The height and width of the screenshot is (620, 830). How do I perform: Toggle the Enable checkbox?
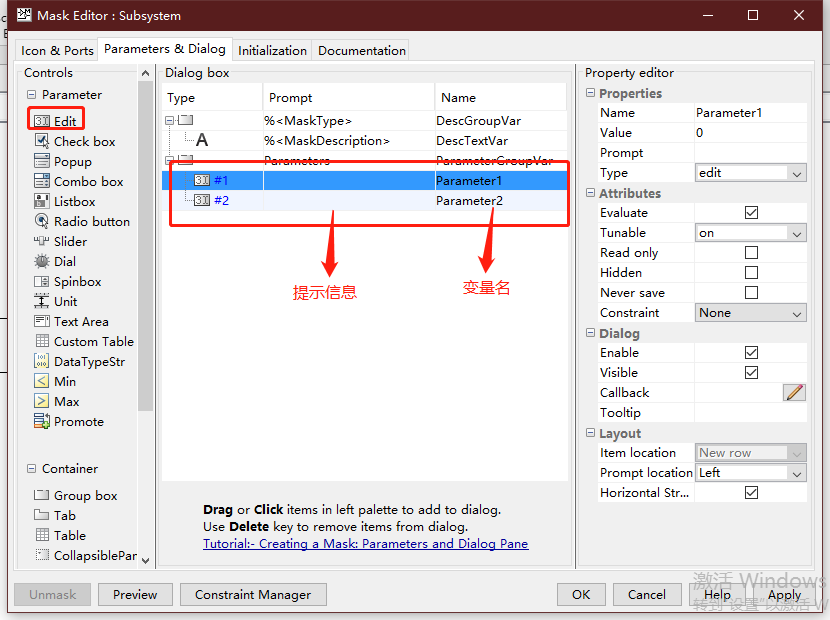click(751, 353)
